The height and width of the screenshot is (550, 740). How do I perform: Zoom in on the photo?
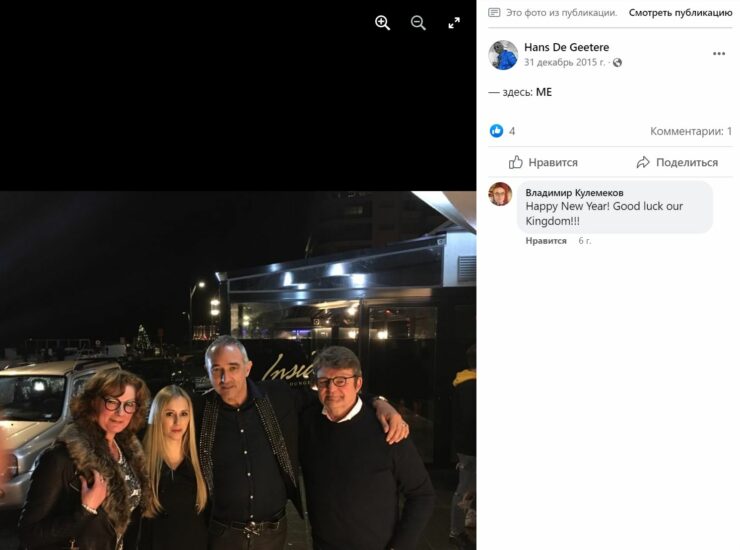382,23
